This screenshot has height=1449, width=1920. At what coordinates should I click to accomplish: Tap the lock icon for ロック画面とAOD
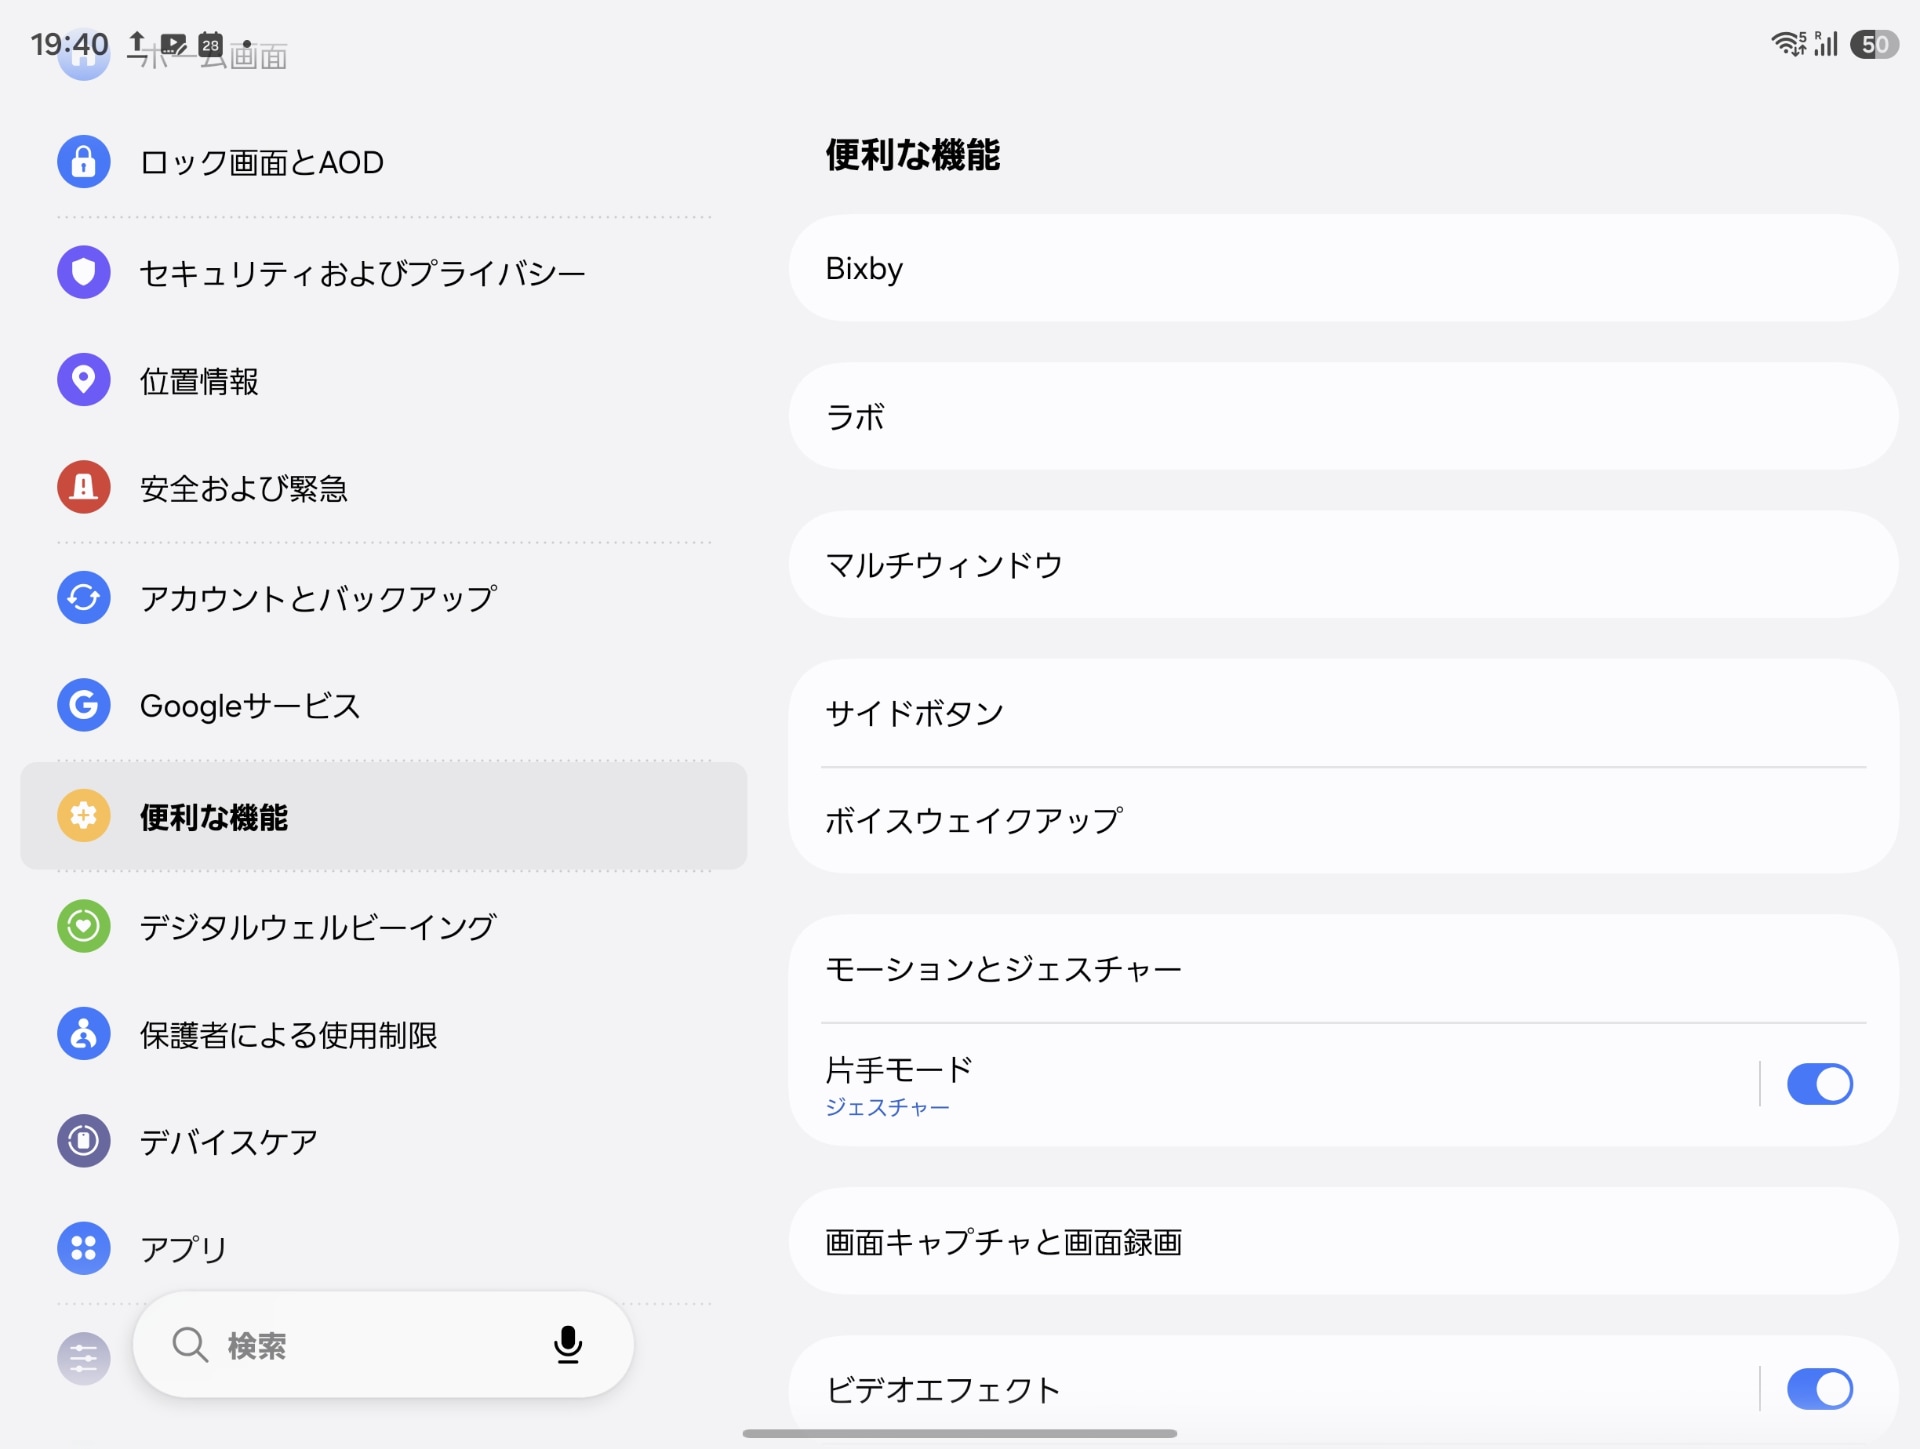[84, 162]
